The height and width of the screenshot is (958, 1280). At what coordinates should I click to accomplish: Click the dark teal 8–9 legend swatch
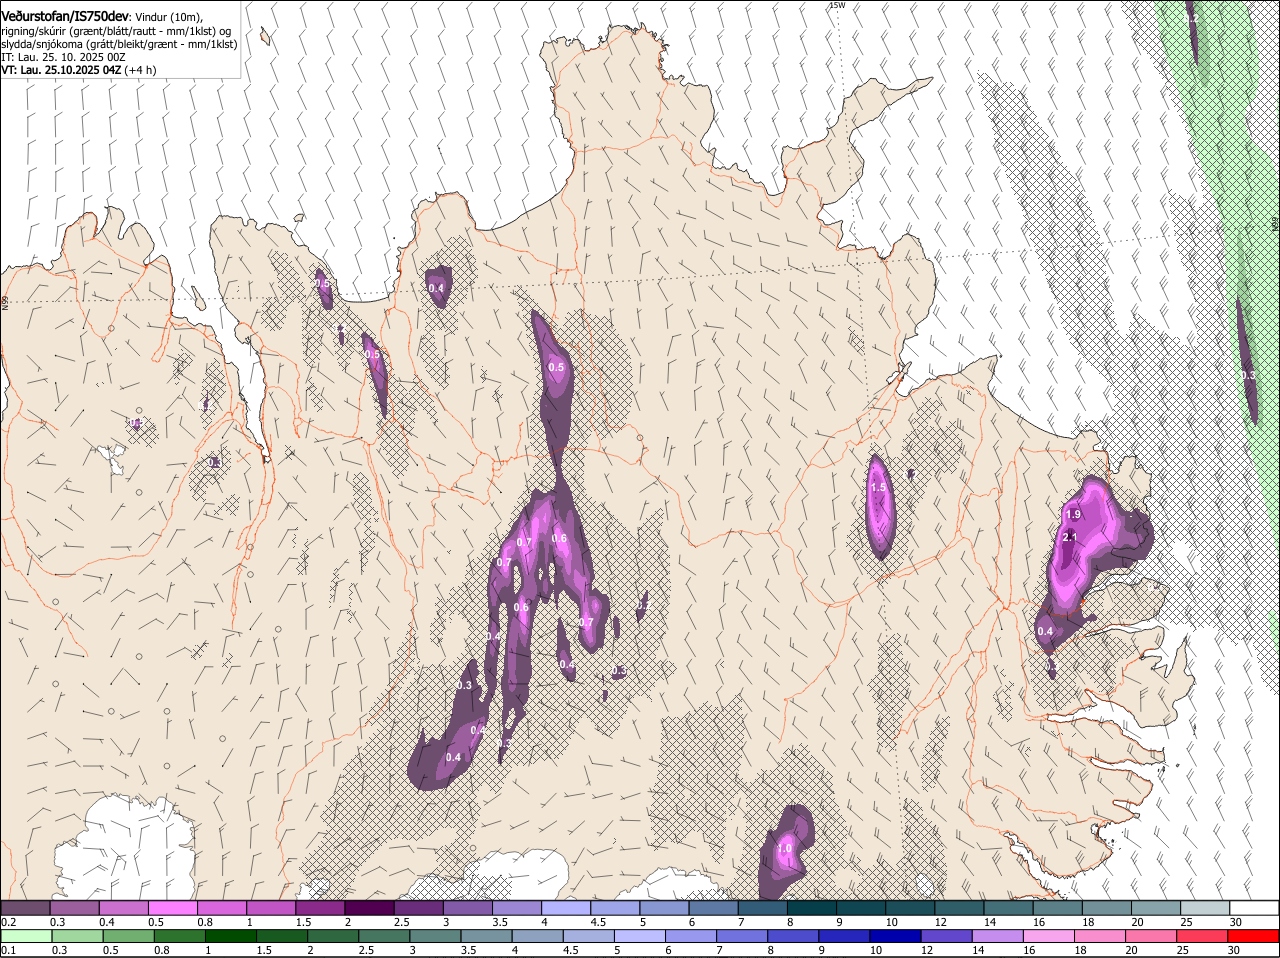coord(812,907)
